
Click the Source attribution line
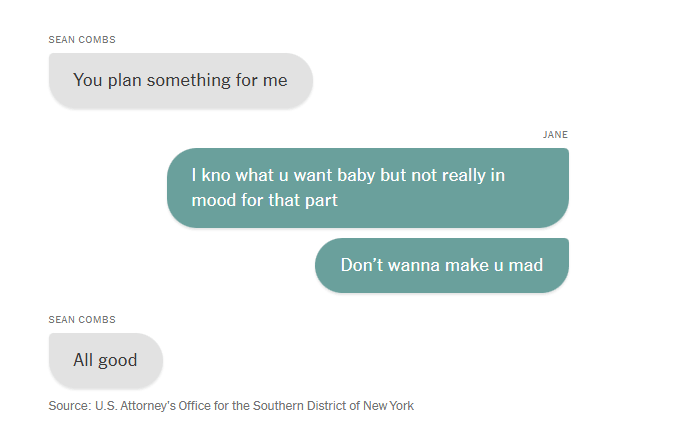pyautogui.click(x=231, y=406)
